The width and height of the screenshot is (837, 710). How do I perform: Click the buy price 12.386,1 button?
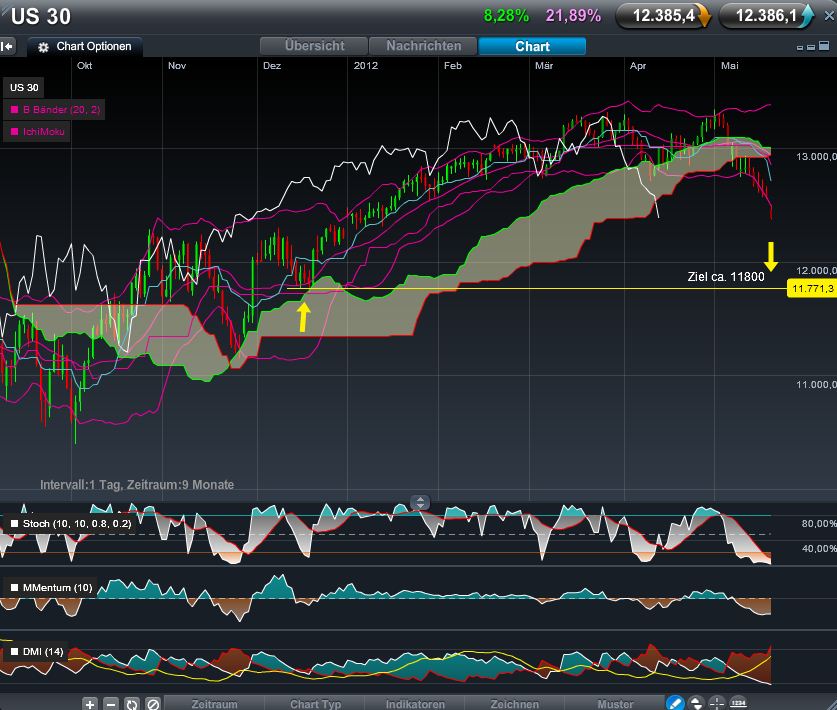(x=767, y=16)
